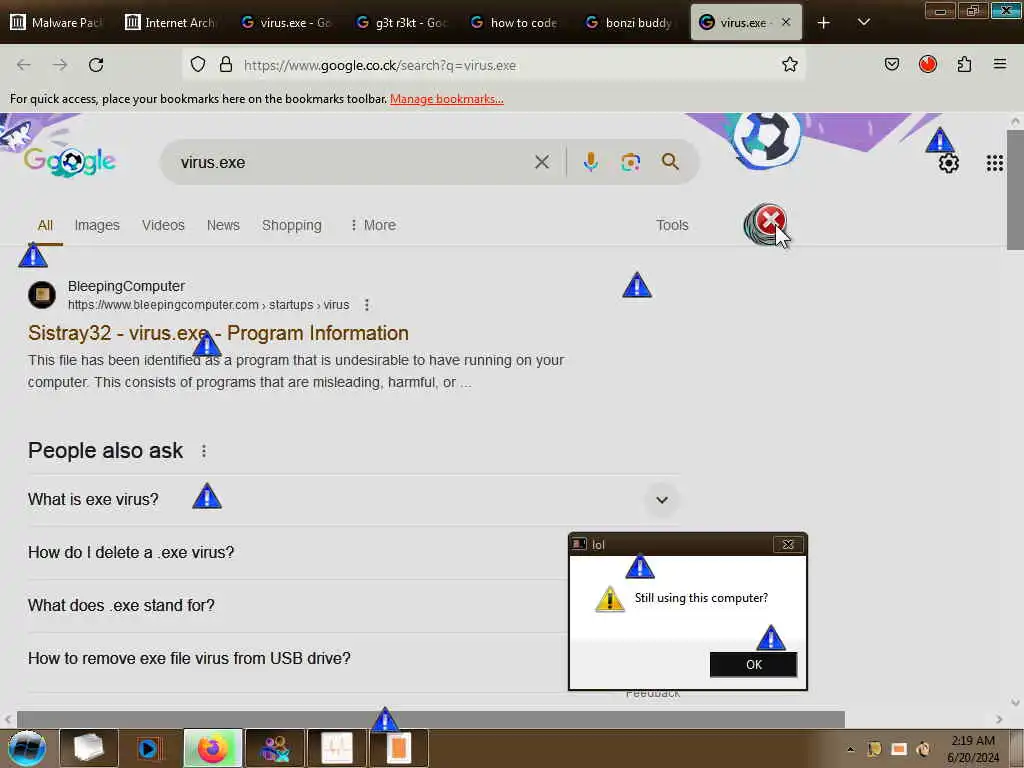Switch to the 'bonzi buddy' tab
This screenshot has height=768, width=1024.
click(x=631, y=23)
